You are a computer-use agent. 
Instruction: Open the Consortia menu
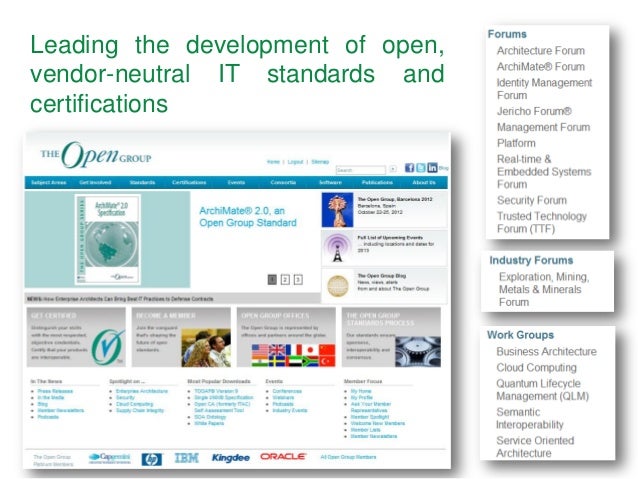[x=283, y=182]
